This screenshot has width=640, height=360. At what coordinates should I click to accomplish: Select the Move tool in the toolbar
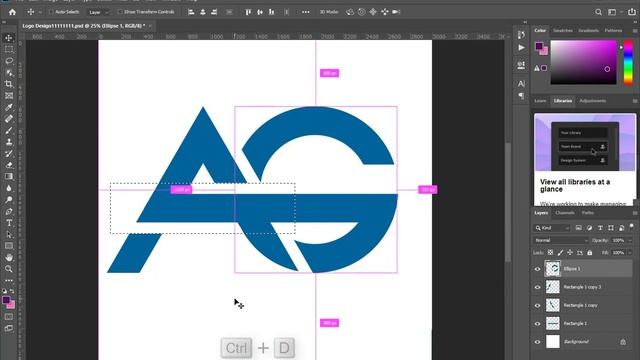click(x=9, y=38)
